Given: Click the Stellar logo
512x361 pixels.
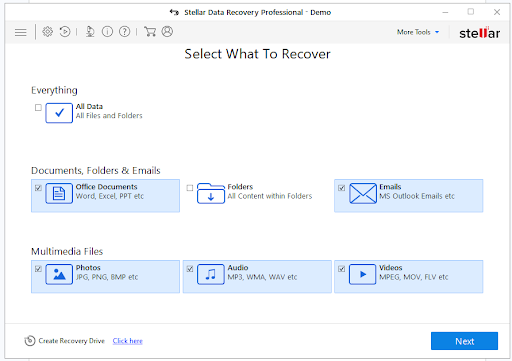Looking at the screenshot, I should (479, 33).
